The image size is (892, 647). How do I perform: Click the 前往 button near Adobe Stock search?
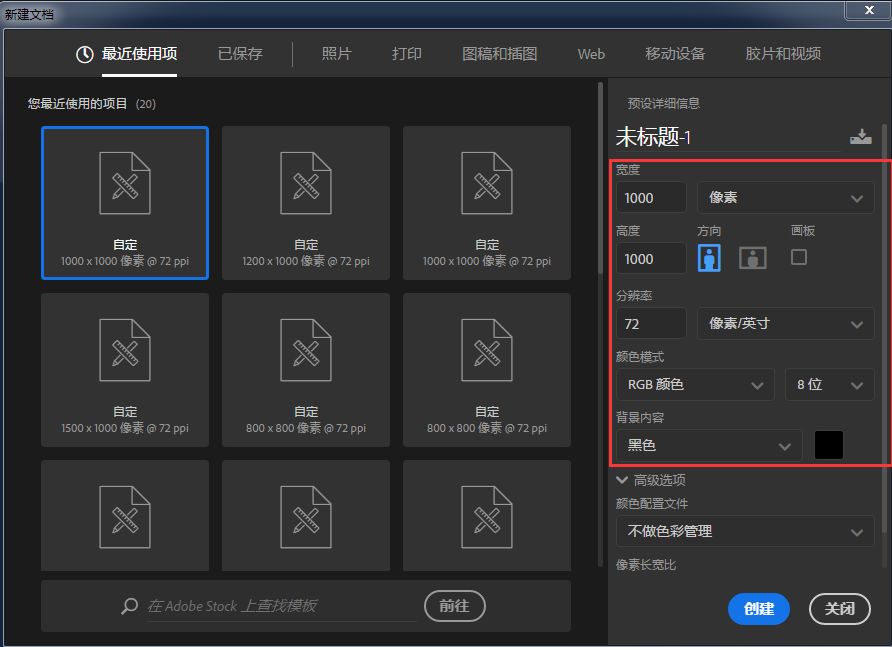coord(454,605)
